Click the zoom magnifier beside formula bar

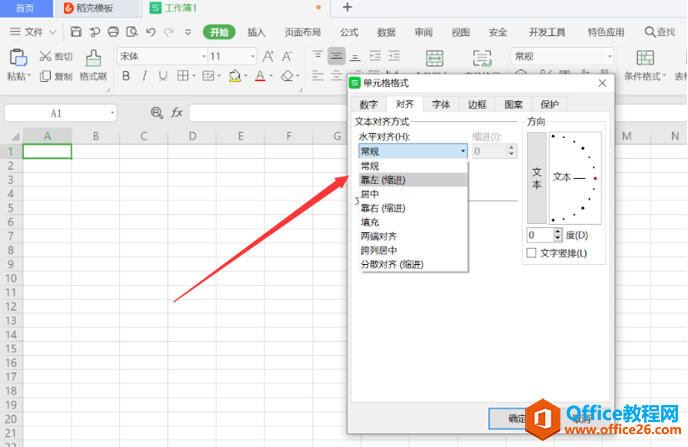tap(157, 113)
